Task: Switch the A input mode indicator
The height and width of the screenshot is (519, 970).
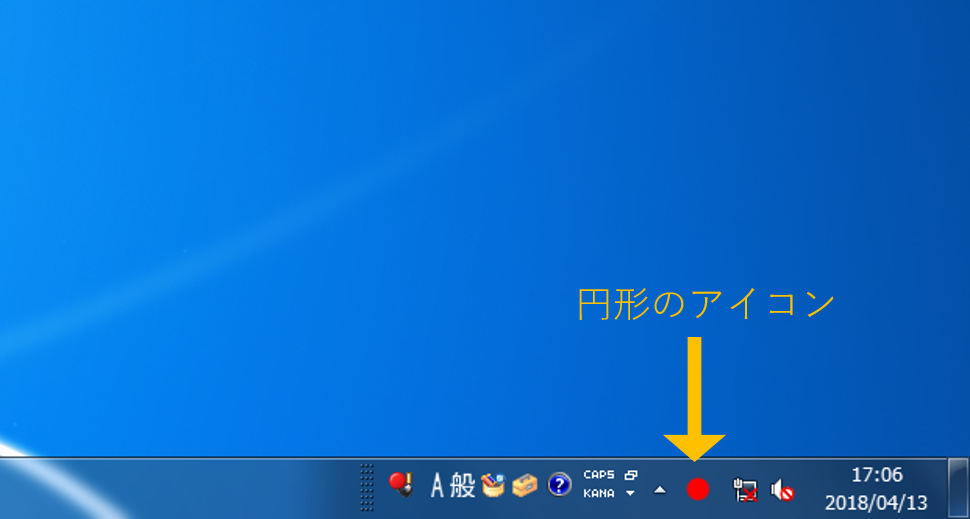Action: click(437, 486)
